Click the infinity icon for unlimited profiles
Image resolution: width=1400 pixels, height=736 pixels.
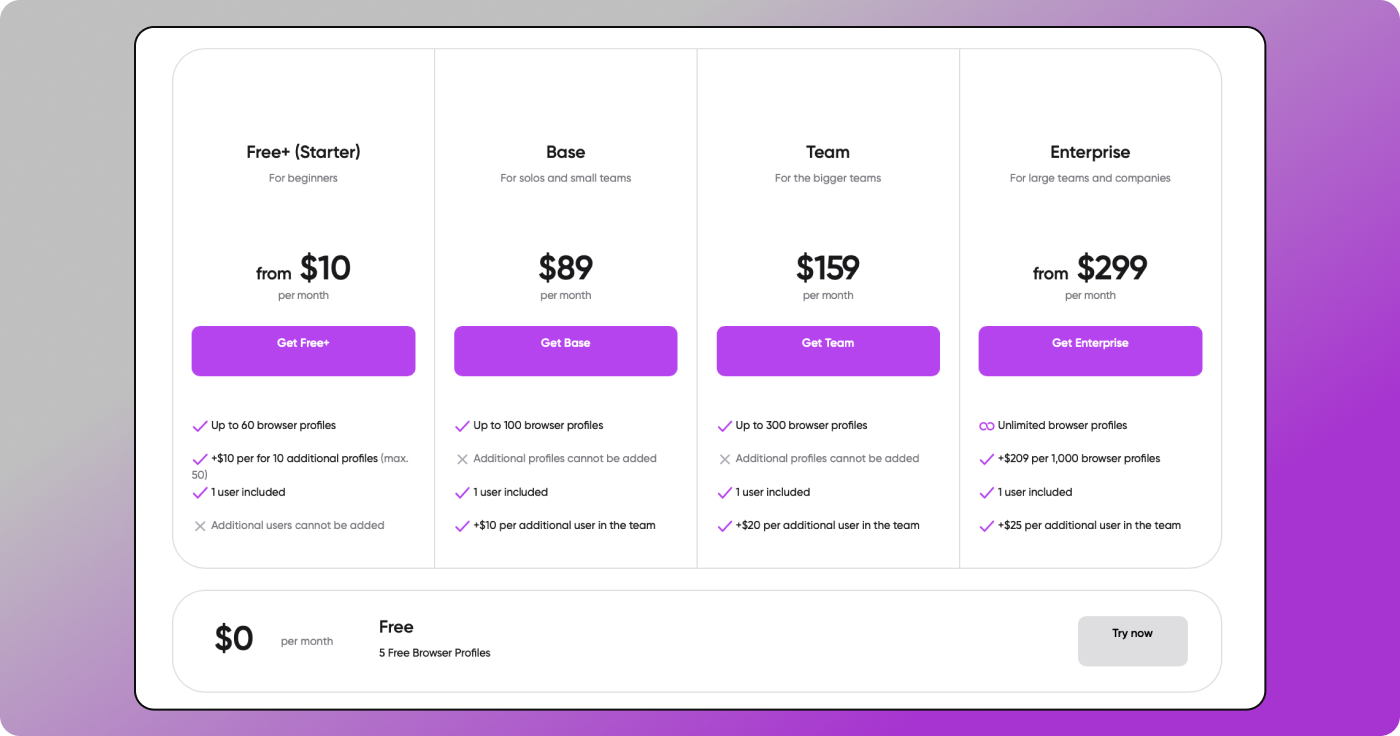point(987,426)
